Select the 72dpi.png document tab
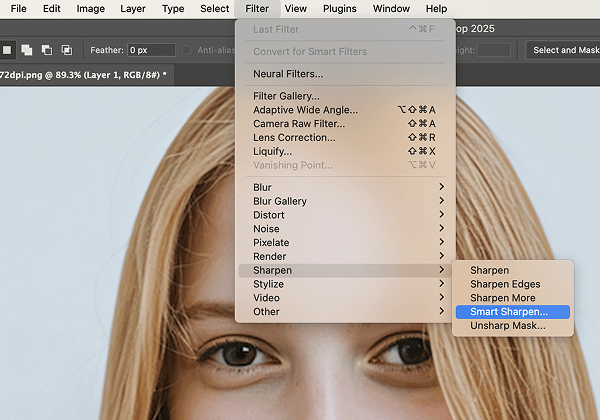This screenshot has height=420, width=600. [x=83, y=75]
